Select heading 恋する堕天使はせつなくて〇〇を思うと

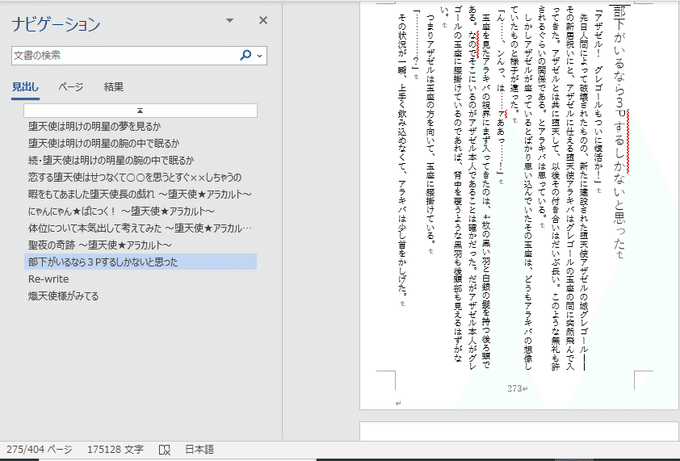pos(135,177)
